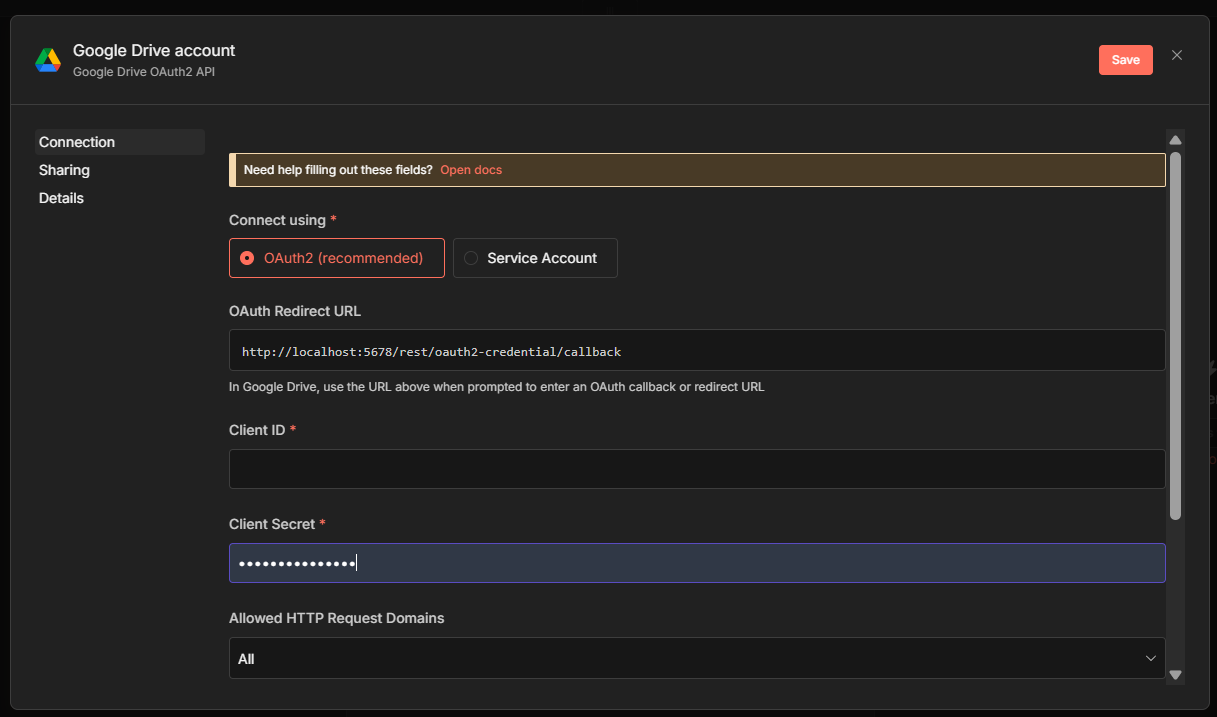Expand the Allowed HTTP Request Domains chevron
Image resolution: width=1217 pixels, height=717 pixels.
pos(1150,658)
